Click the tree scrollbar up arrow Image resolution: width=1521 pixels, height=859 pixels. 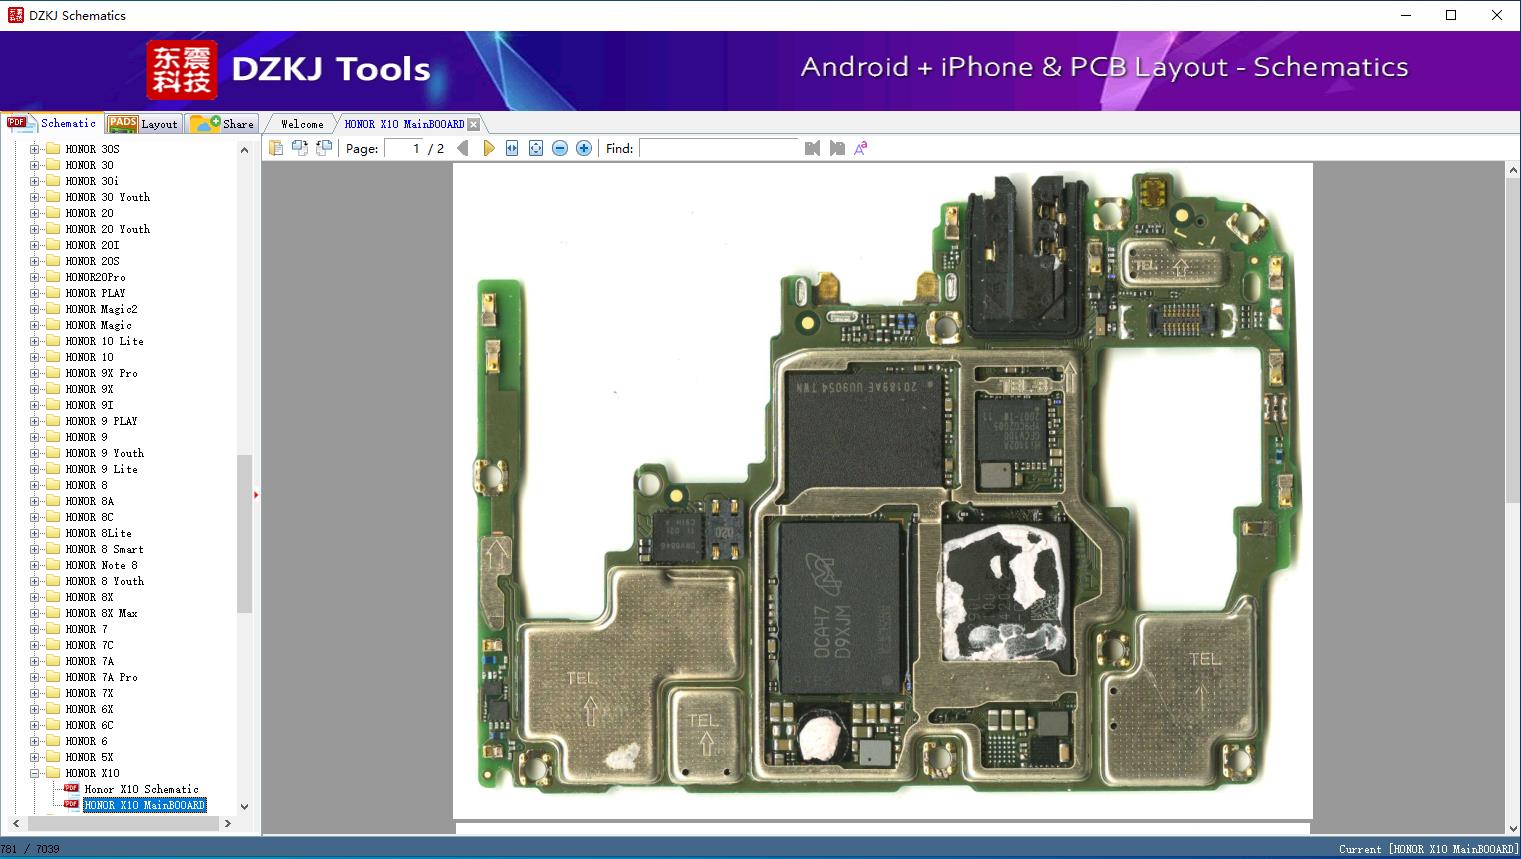click(x=244, y=150)
